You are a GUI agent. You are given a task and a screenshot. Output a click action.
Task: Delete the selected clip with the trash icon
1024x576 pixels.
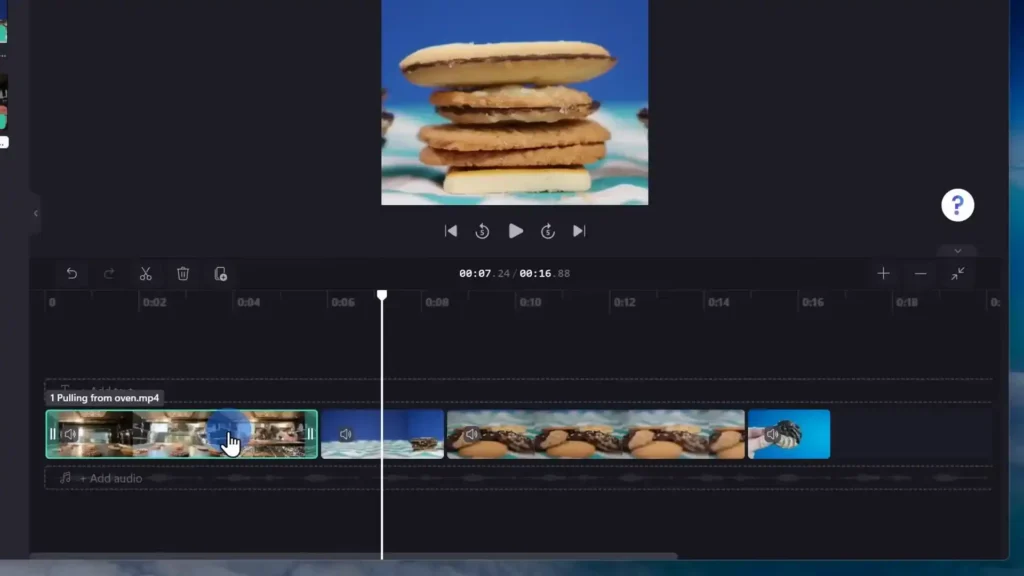(x=183, y=274)
